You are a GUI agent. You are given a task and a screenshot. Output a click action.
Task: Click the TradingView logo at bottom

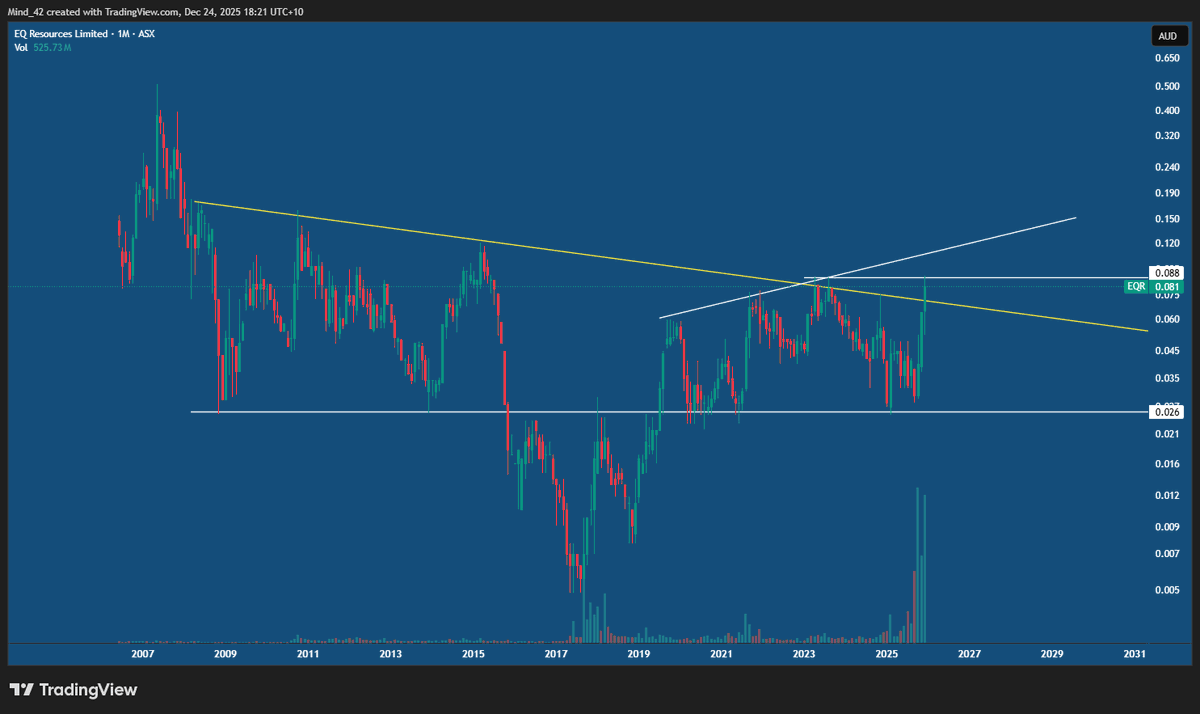pyautogui.click(x=73, y=690)
